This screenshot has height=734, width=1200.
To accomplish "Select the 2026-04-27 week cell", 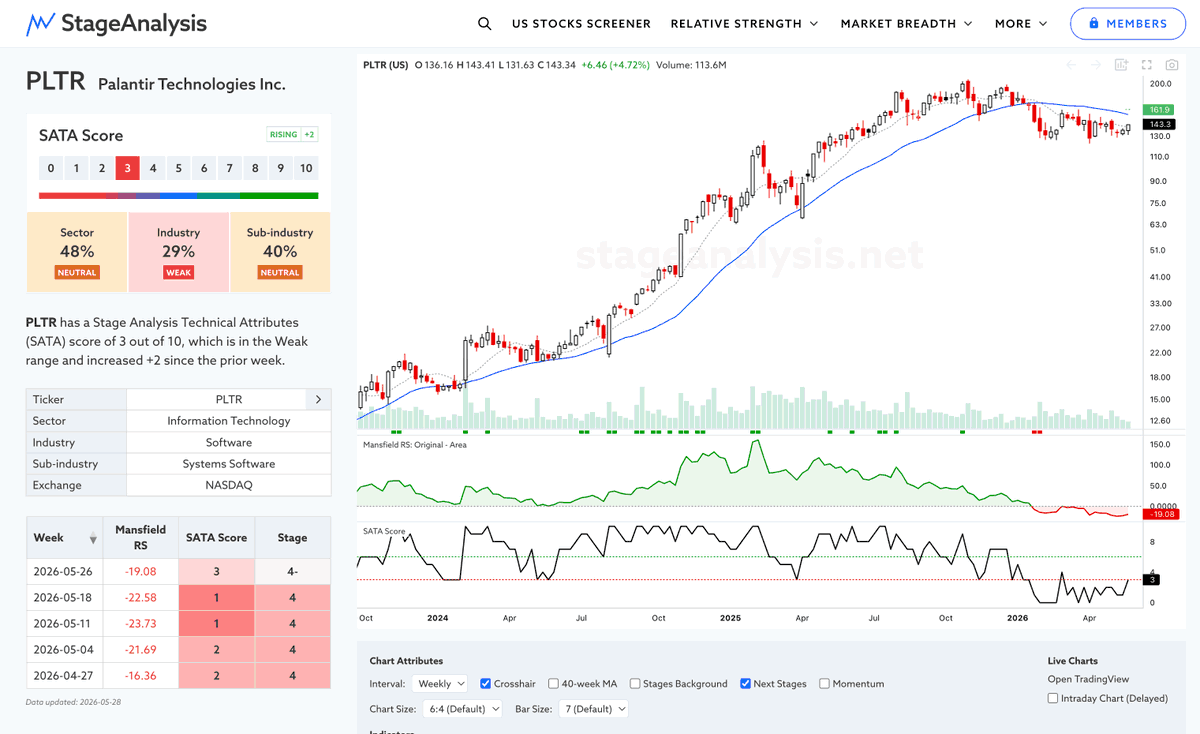I will point(65,676).
